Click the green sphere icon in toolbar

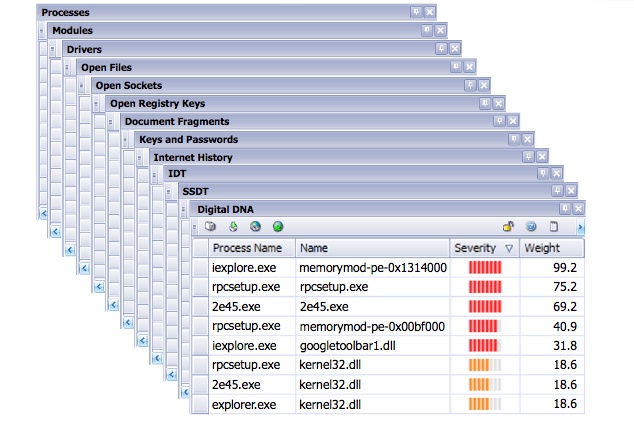278,227
